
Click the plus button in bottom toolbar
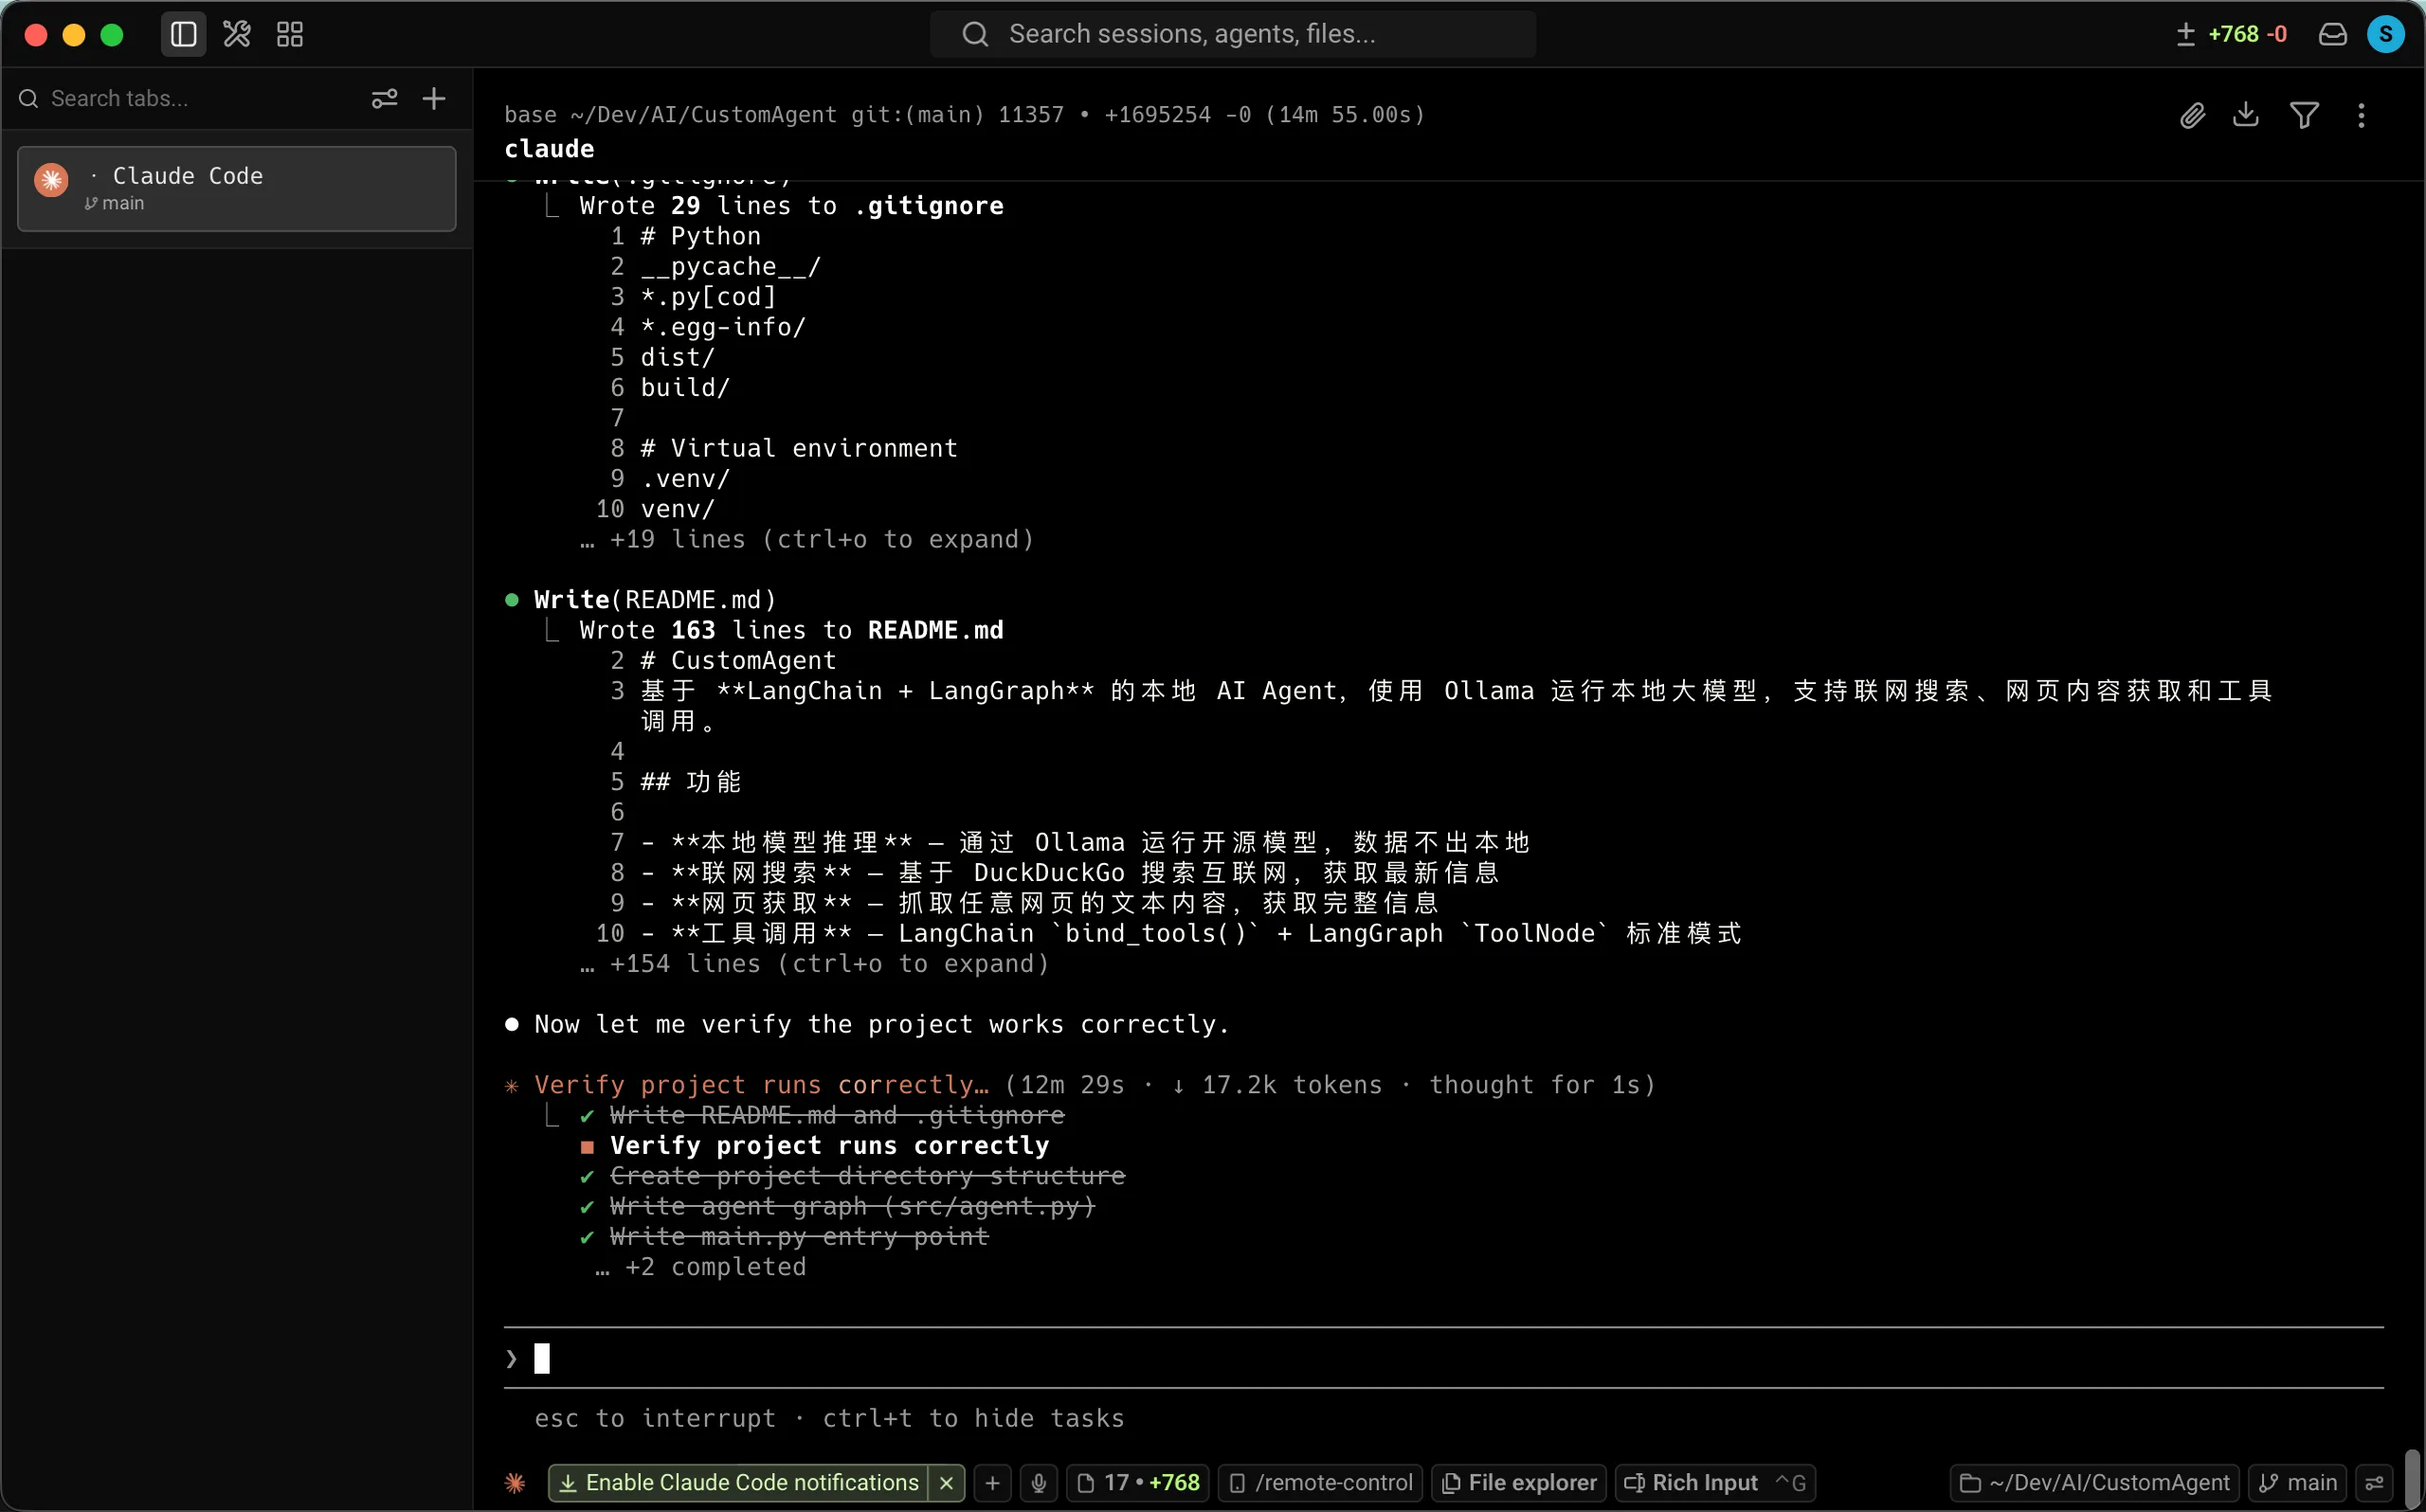(x=992, y=1482)
